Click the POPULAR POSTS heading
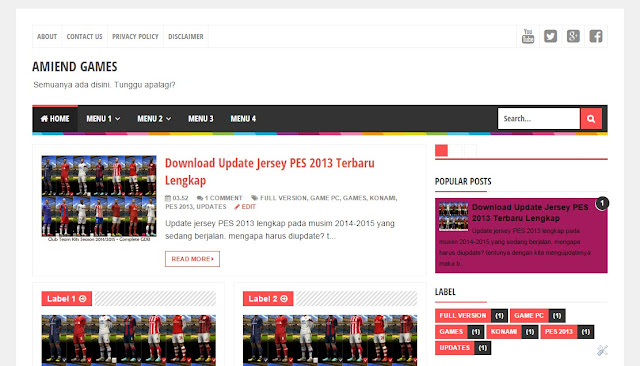This screenshot has height=366, width=640. pos(463,182)
